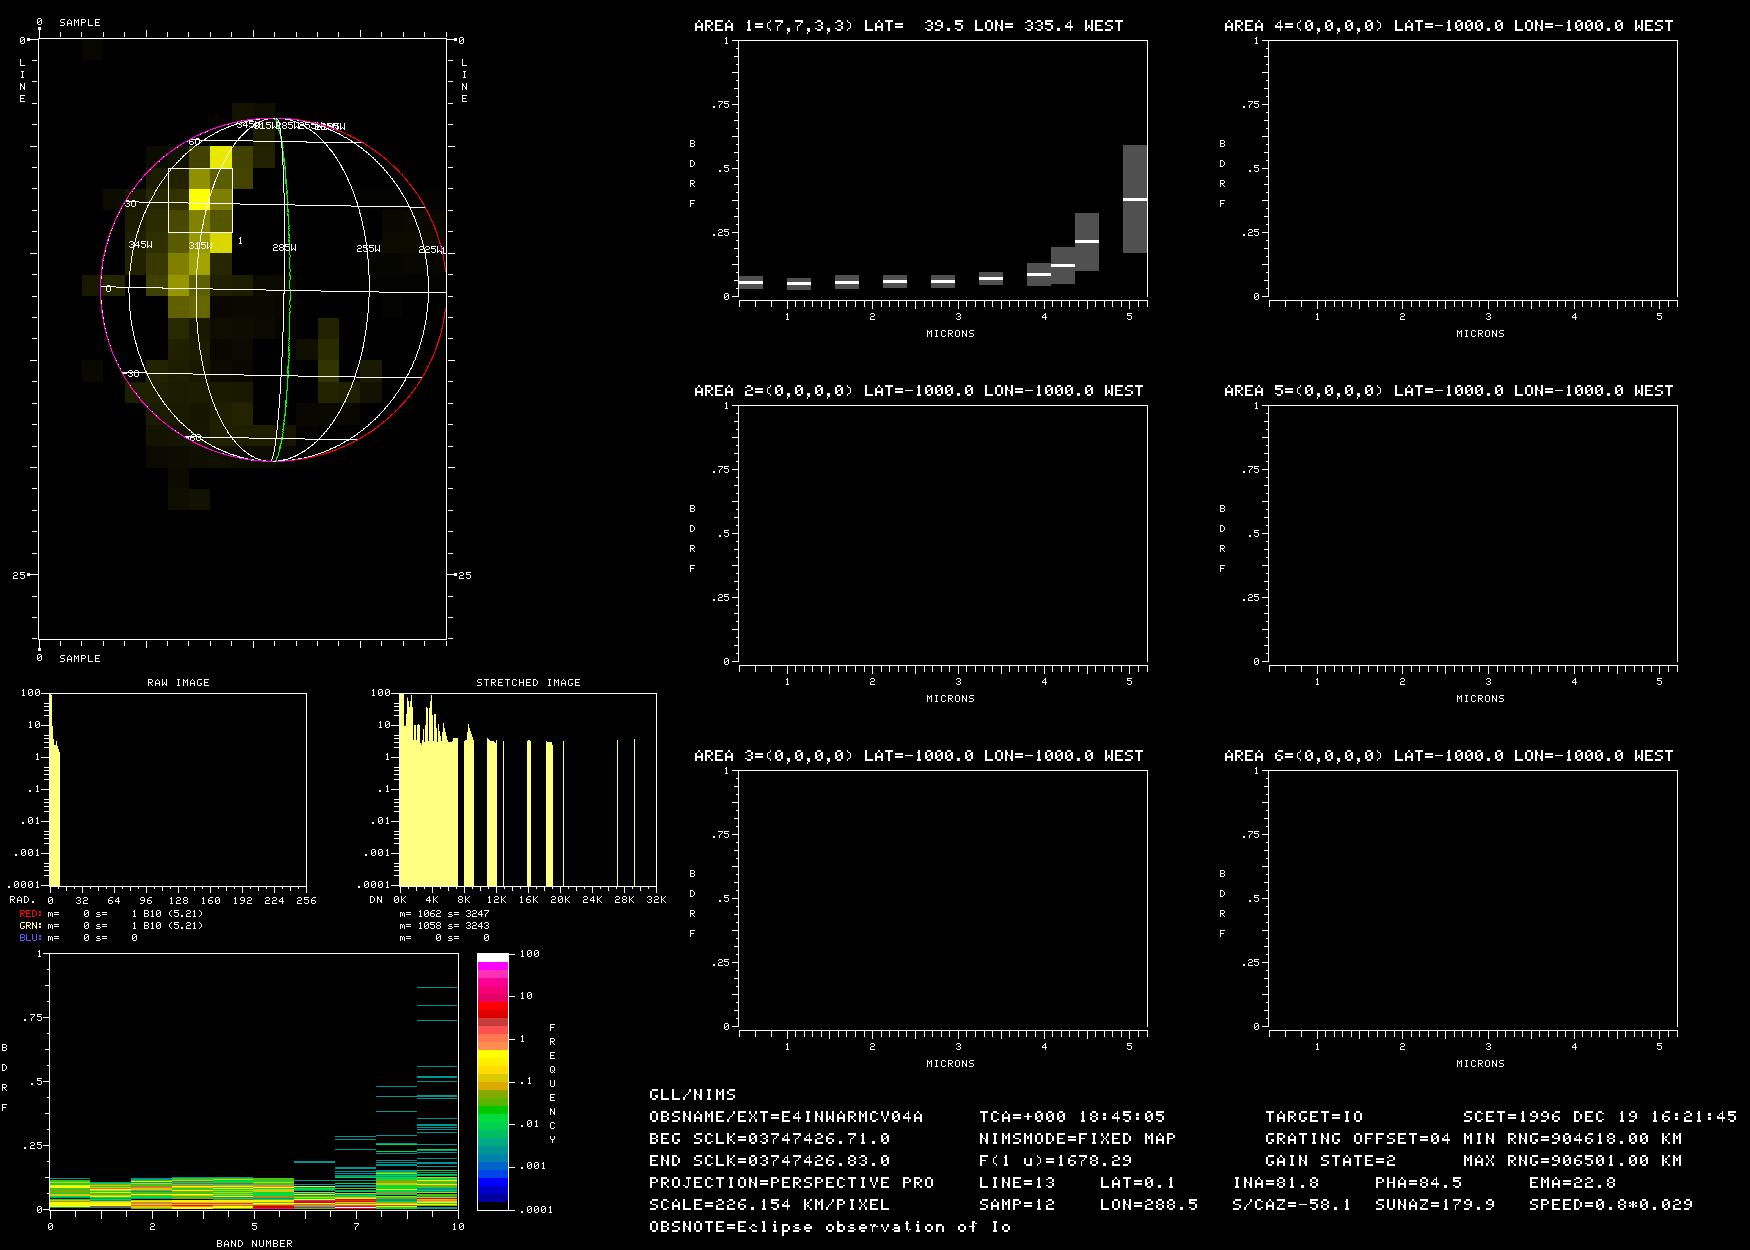This screenshot has width=1750, height=1250.
Task: Click the STRETCHED IMAGE histogram
Action: coord(528,790)
